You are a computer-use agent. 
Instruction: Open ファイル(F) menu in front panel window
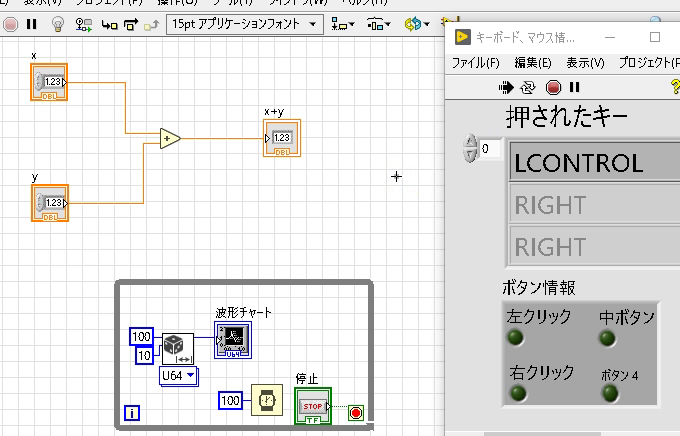click(x=476, y=63)
